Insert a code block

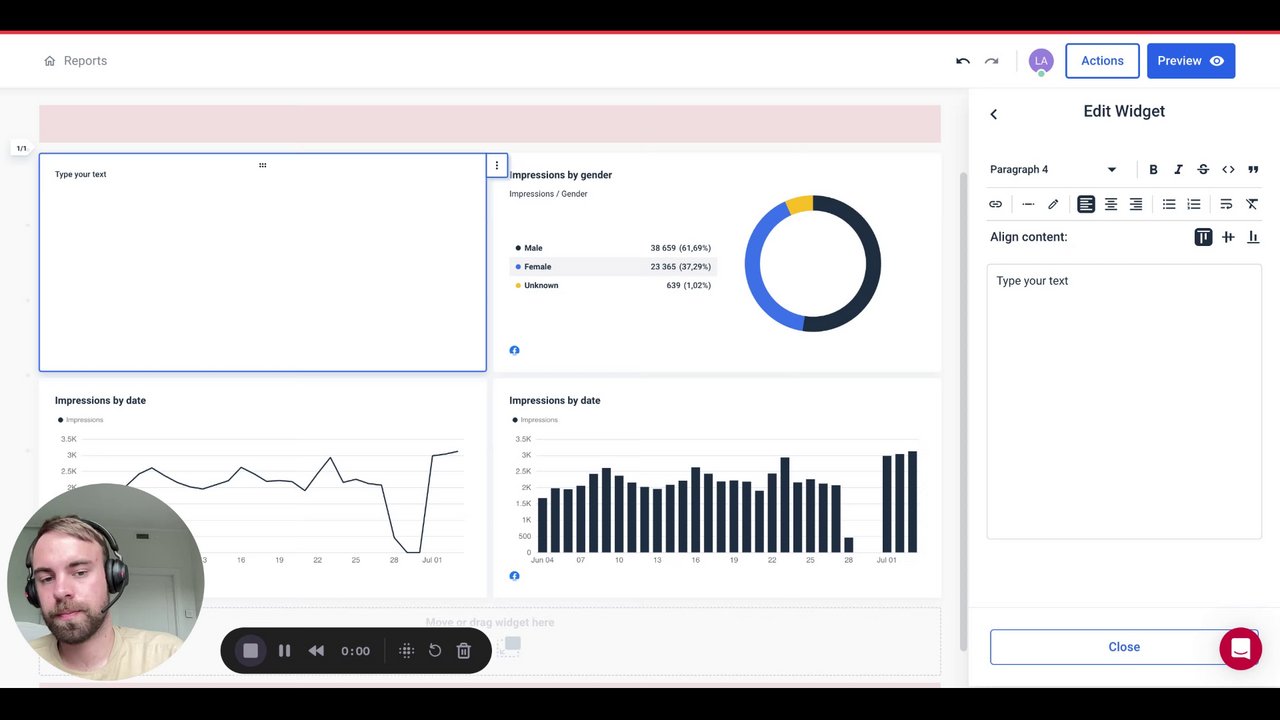(x=1228, y=170)
